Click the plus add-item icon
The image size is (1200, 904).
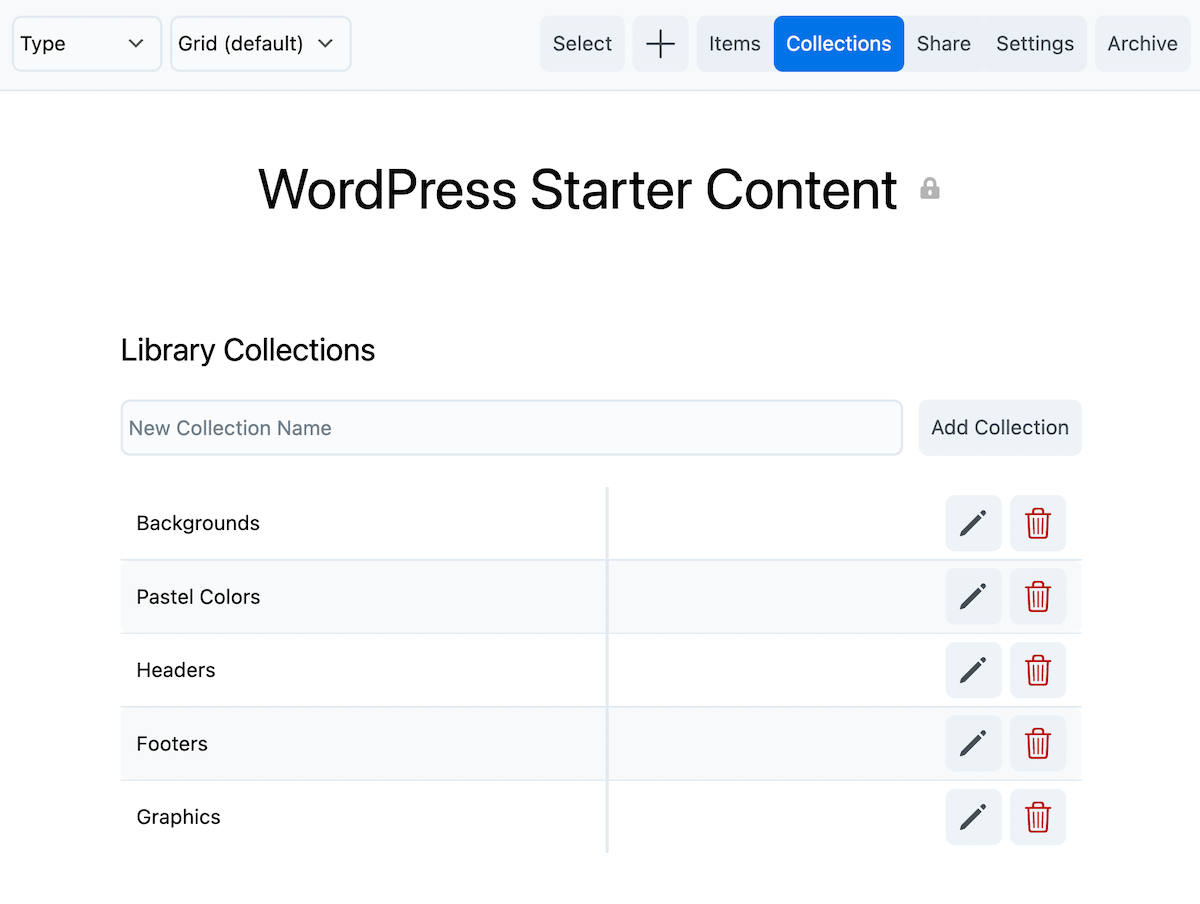click(660, 44)
